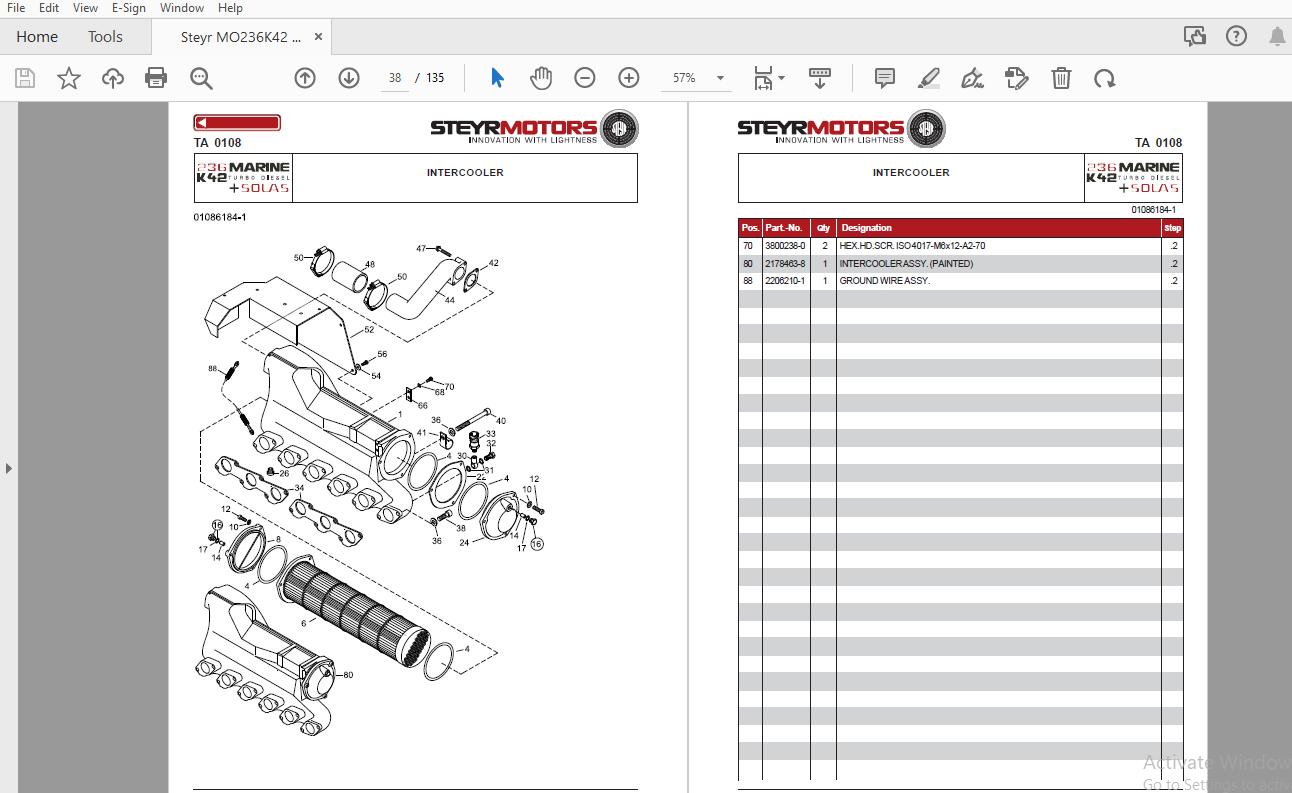The width and height of the screenshot is (1292, 793).
Task: Click part number 3800238-0
Action: 785,246
